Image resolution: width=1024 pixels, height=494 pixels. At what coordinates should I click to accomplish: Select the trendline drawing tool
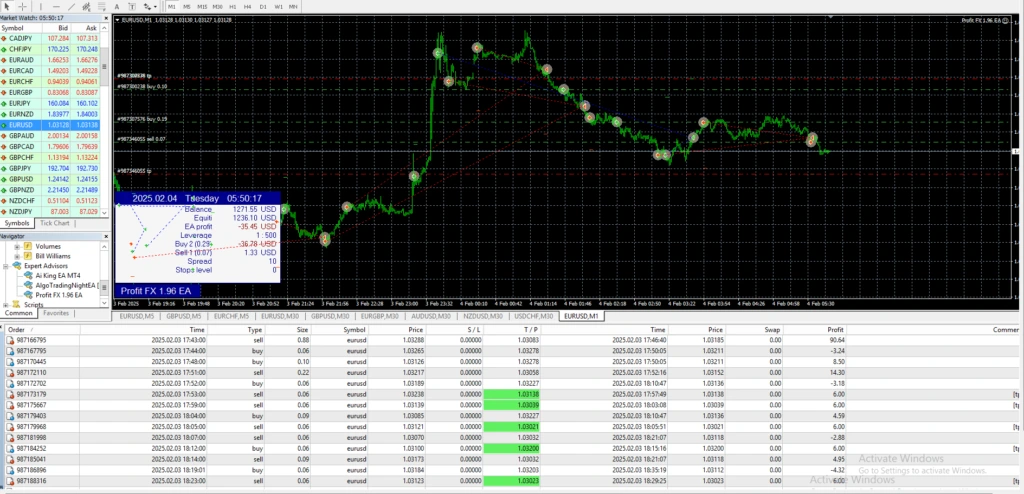pyautogui.click(x=73, y=6)
